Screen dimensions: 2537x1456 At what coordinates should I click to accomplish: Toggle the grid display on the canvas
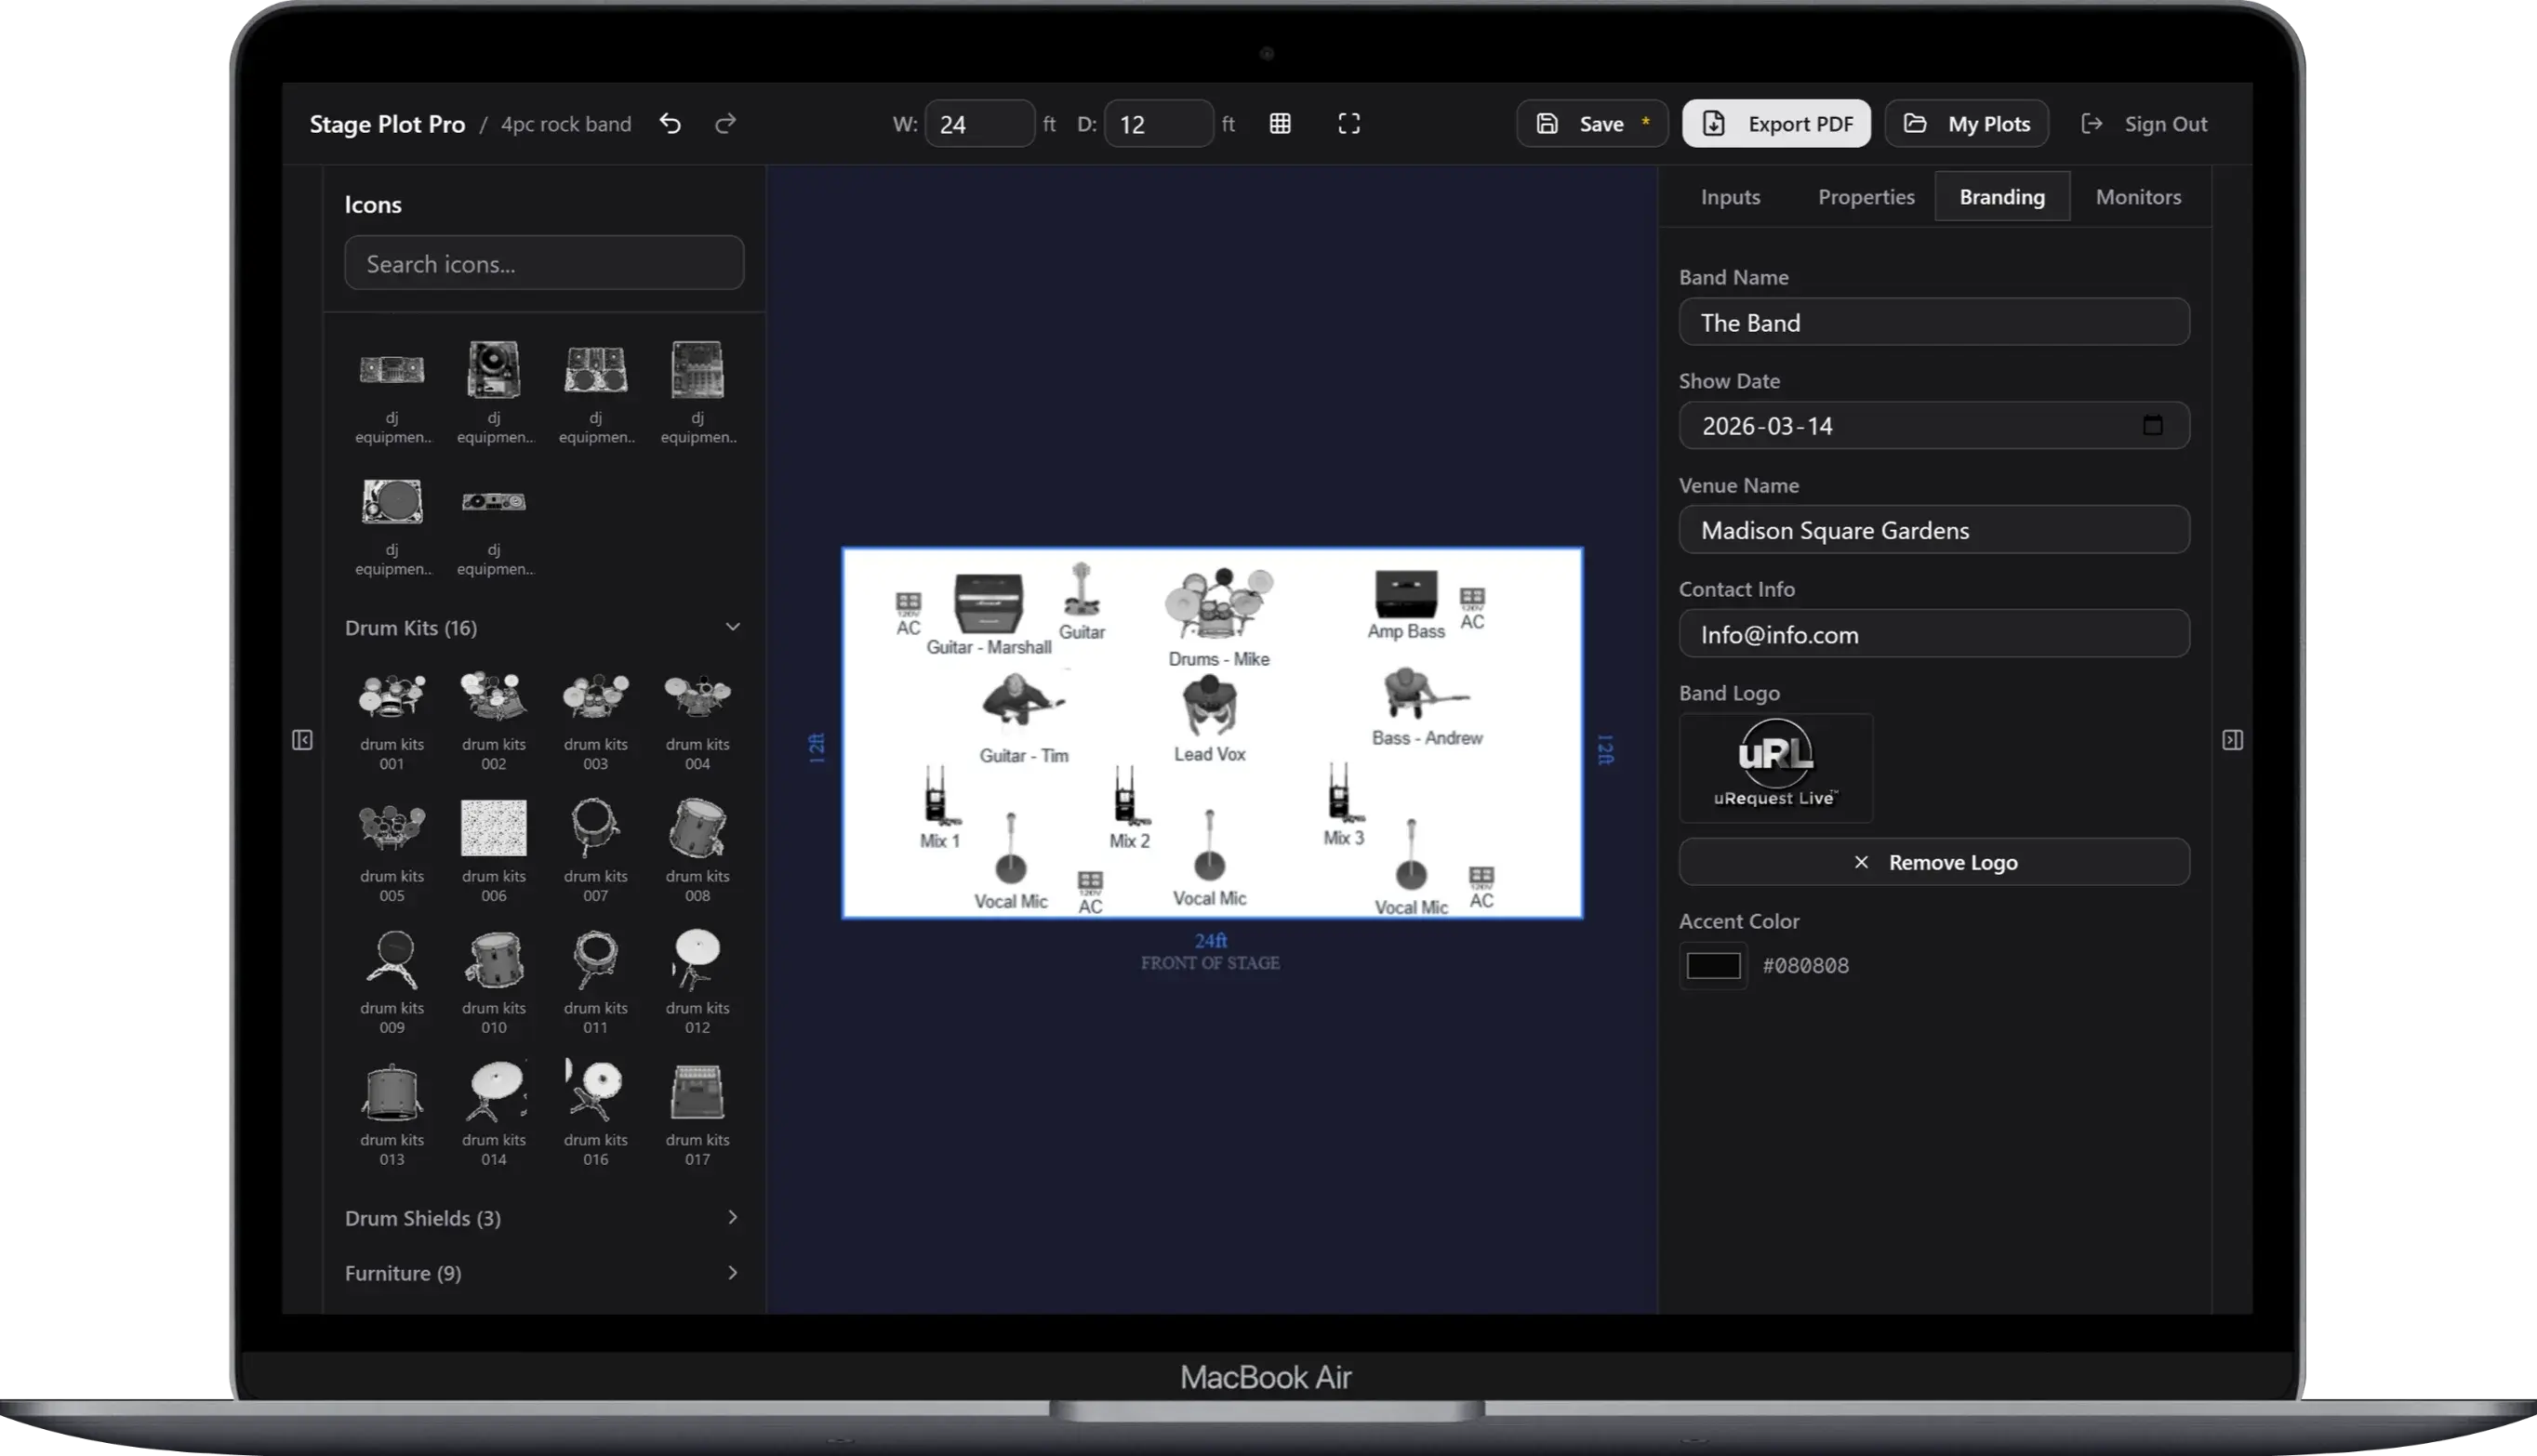click(1280, 123)
